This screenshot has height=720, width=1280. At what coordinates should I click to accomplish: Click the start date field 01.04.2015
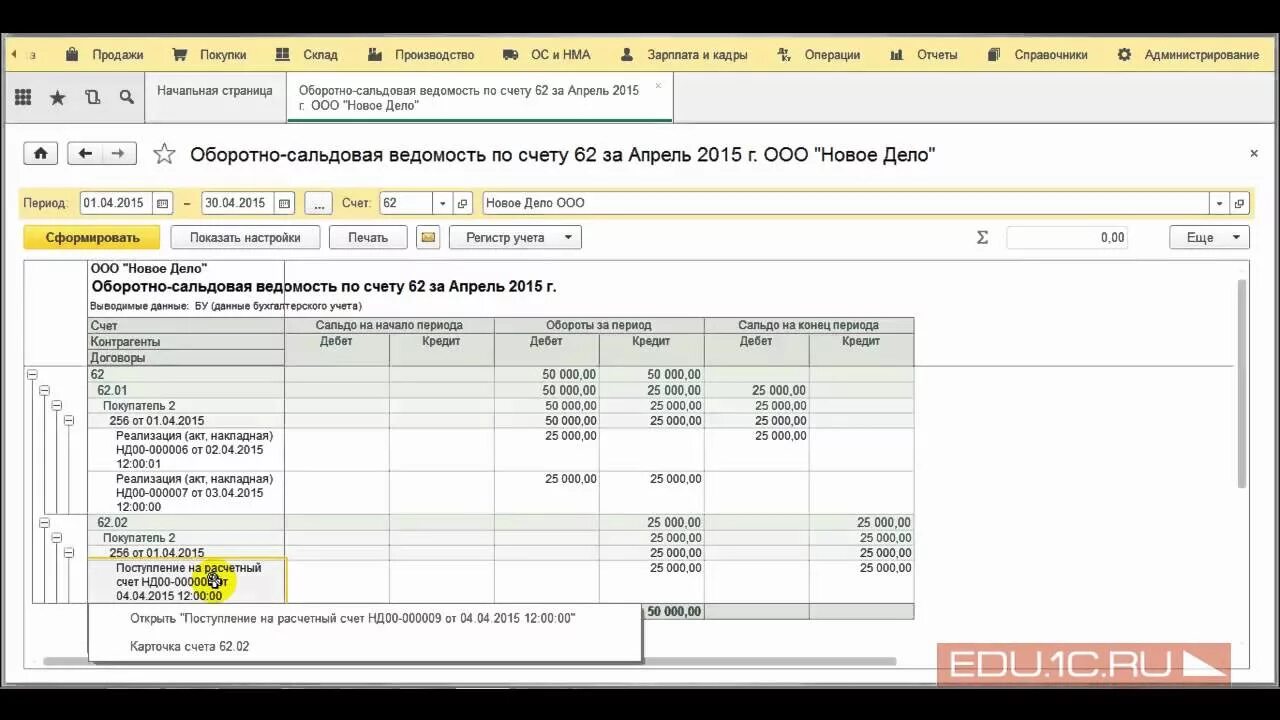click(117, 203)
